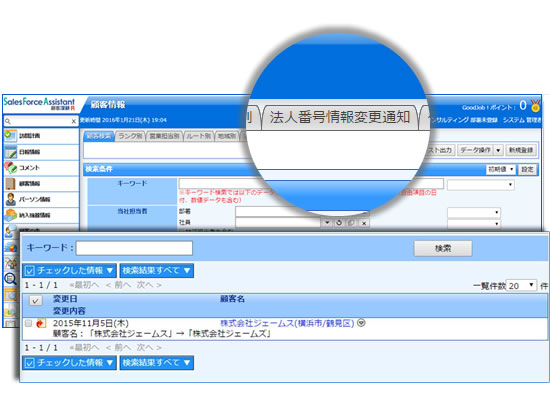Screen dimensions: 550x398
Task: Click the clear X in sidebar search box
Action: pyautogui.click(x=74, y=121)
